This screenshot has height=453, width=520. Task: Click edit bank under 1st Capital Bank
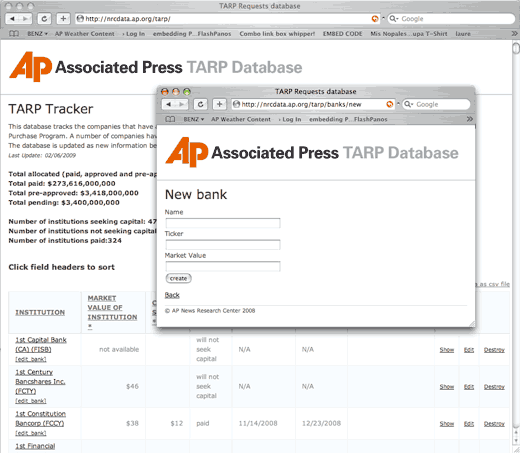31,359
